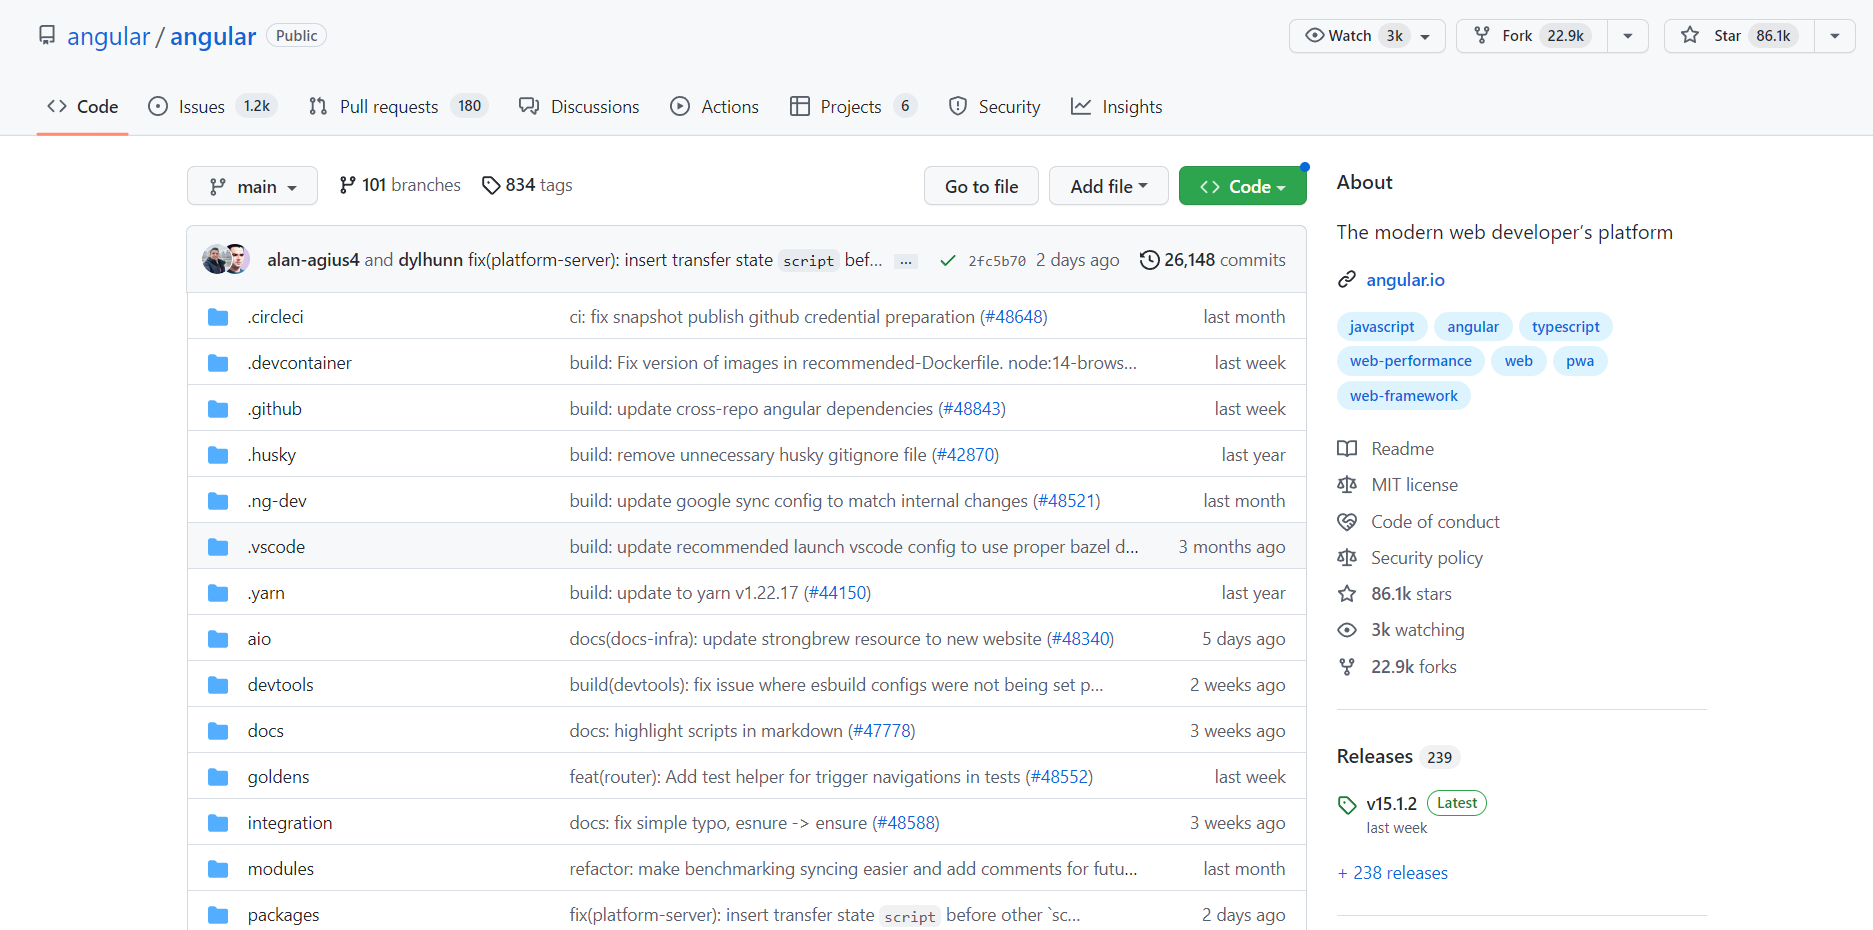Viewport: 1873px width, 930px height.
Task: Click the folder icon for .vscode
Action: (x=218, y=547)
